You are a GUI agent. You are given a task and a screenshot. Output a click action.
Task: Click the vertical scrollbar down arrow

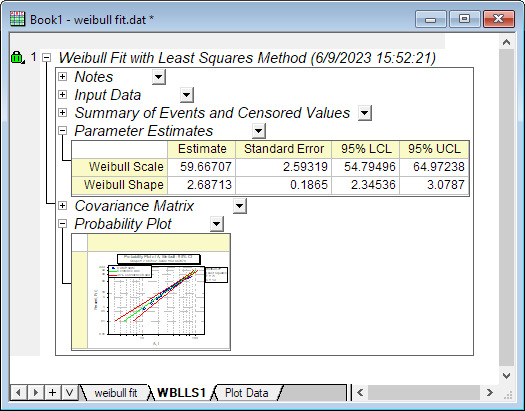coord(506,376)
